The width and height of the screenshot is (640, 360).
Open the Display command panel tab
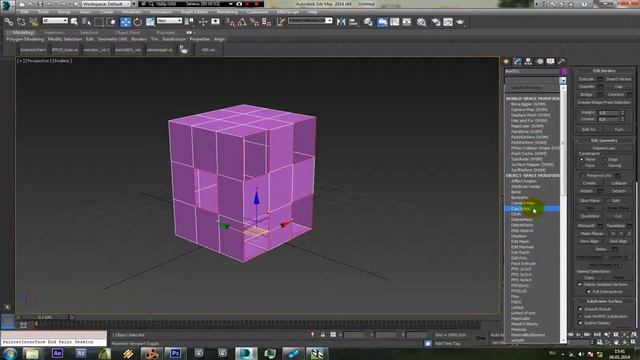(551, 61)
